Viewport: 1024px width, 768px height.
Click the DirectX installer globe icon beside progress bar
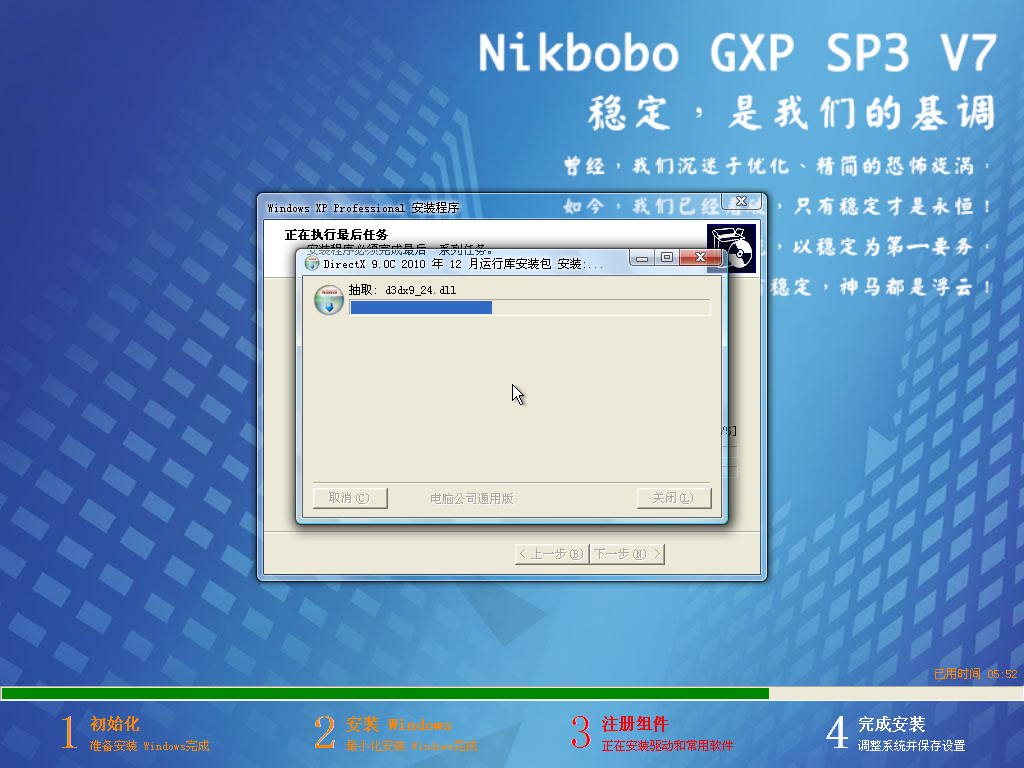pyautogui.click(x=329, y=300)
